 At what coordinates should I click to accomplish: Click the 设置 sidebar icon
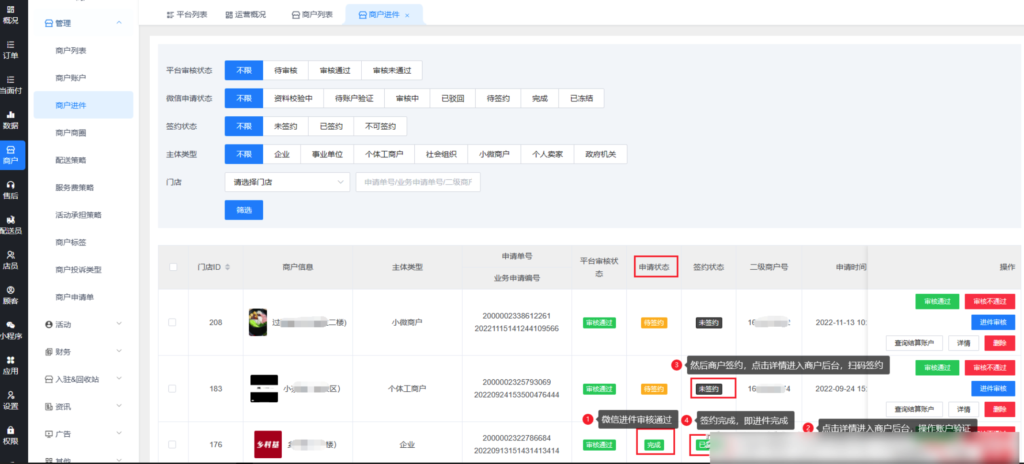11,399
